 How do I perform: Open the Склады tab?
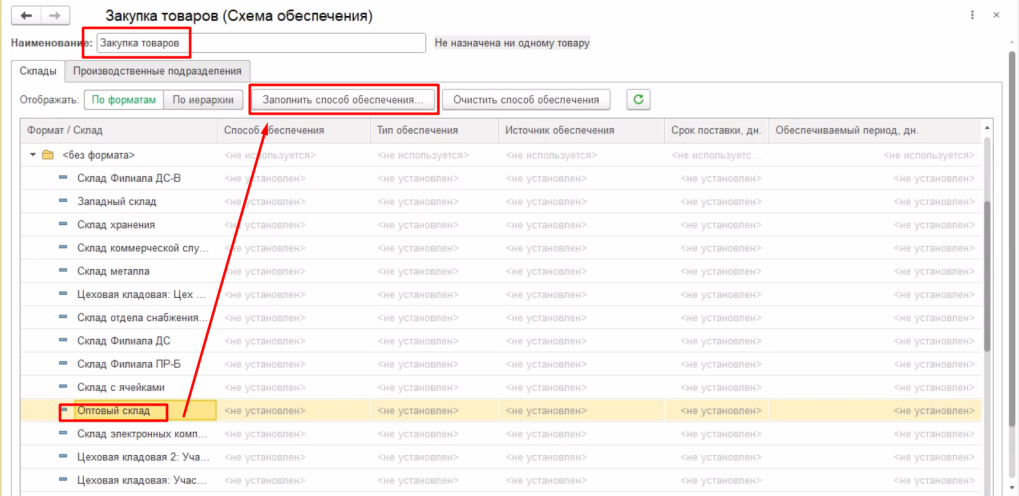pos(36,71)
